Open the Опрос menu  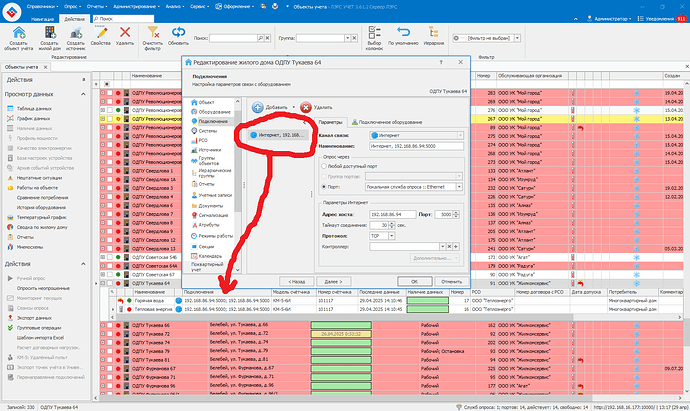click(x=72, y=7)
